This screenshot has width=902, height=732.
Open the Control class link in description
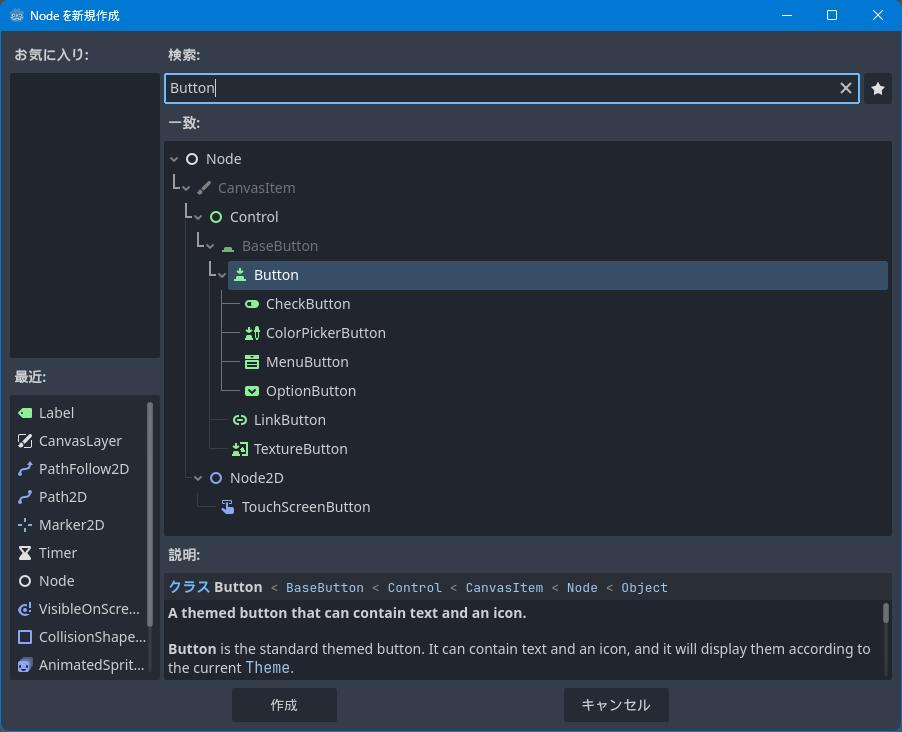coord(414,588)
